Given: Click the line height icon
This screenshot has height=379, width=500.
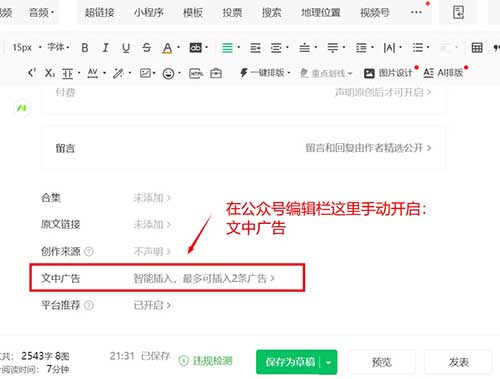Looking at the screenshot, I should coord(361,48).
